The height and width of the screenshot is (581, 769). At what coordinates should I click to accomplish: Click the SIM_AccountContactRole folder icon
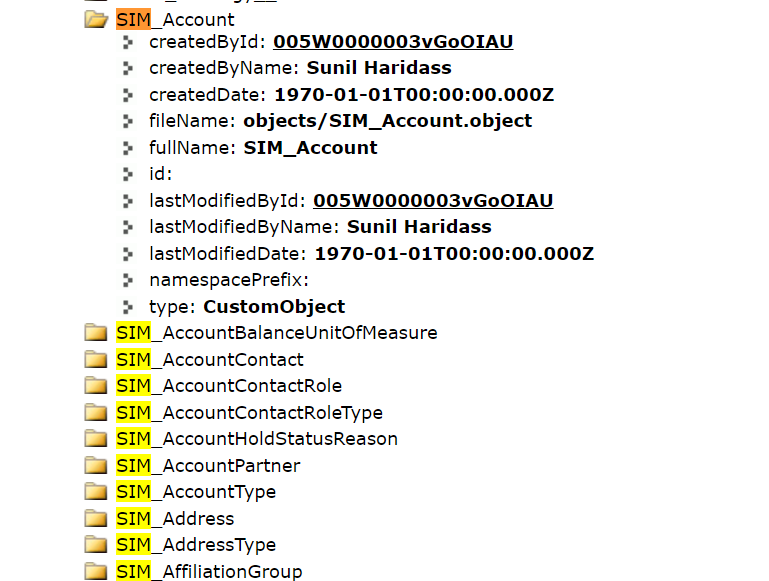tap(96, 386)
